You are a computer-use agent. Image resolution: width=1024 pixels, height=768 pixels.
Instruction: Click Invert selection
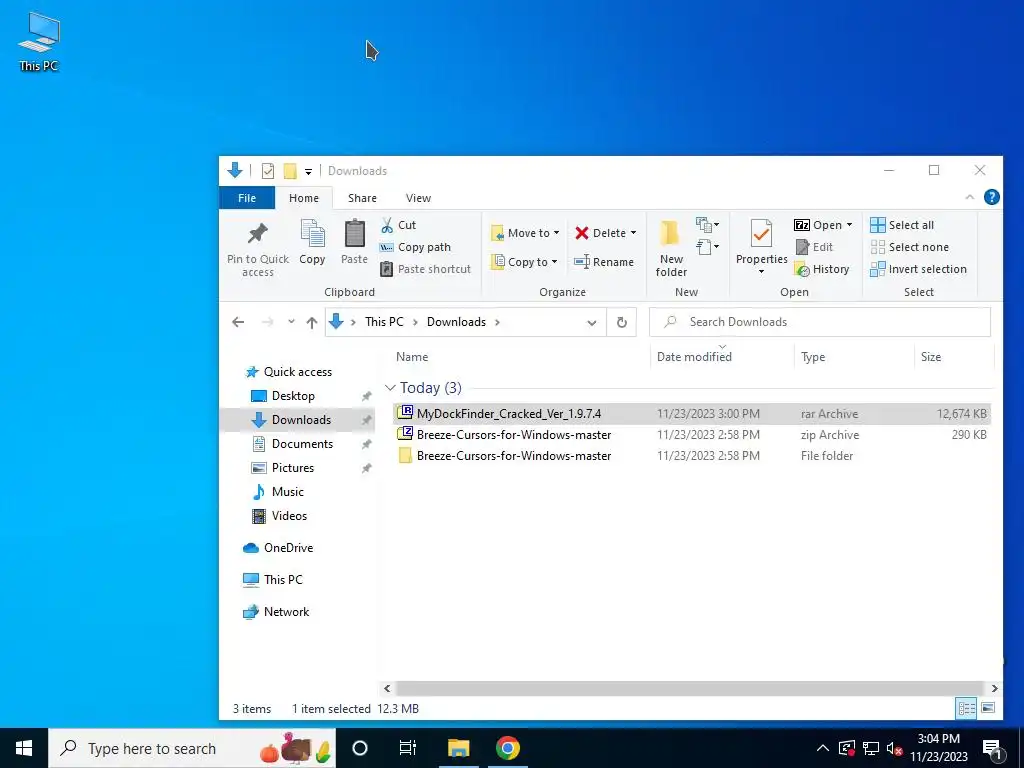pos(918,269)
